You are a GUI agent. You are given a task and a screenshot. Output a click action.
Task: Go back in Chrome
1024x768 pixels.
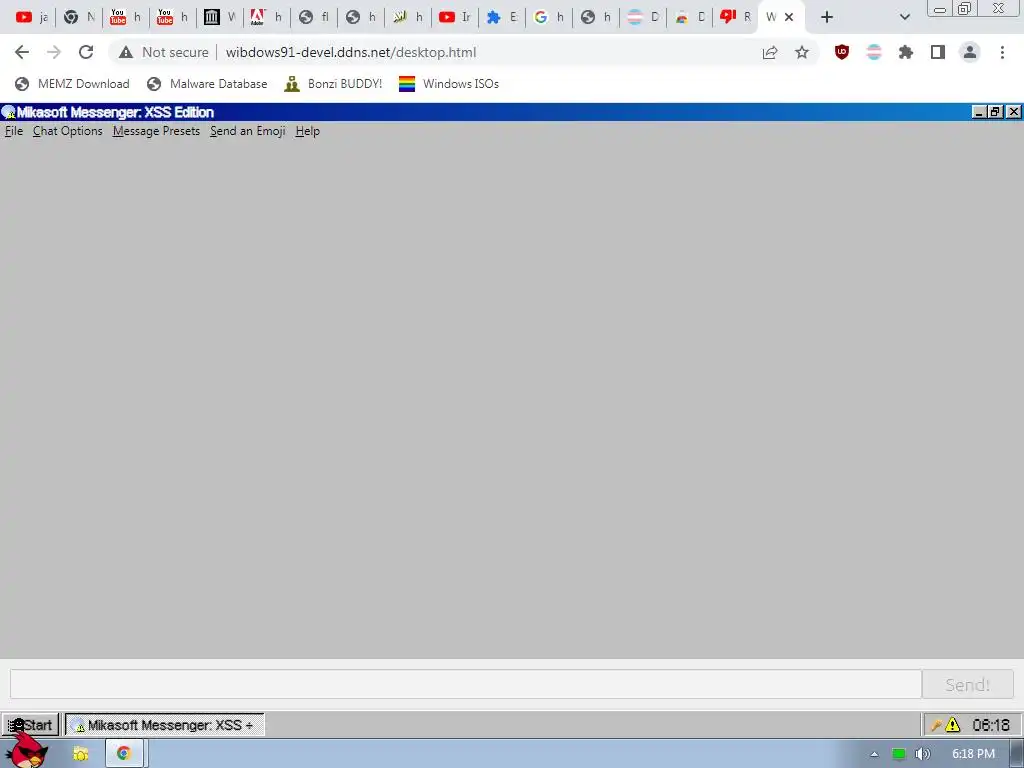(x=22, y=52)
